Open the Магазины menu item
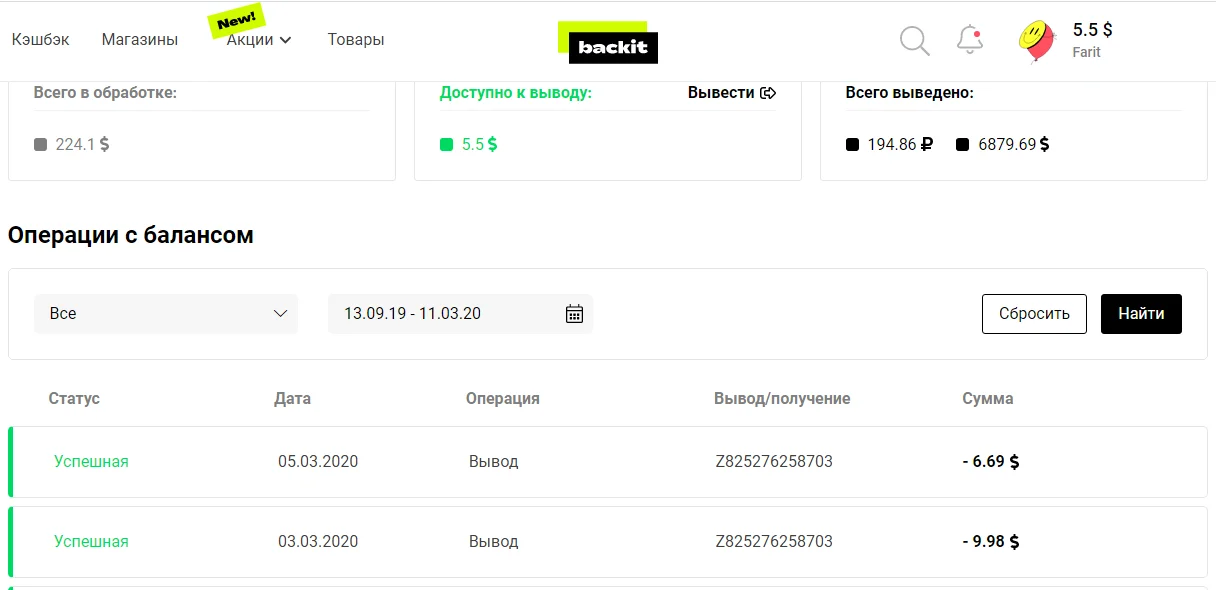The height and width of the screenshot is (590, 1216). point(140,40)
